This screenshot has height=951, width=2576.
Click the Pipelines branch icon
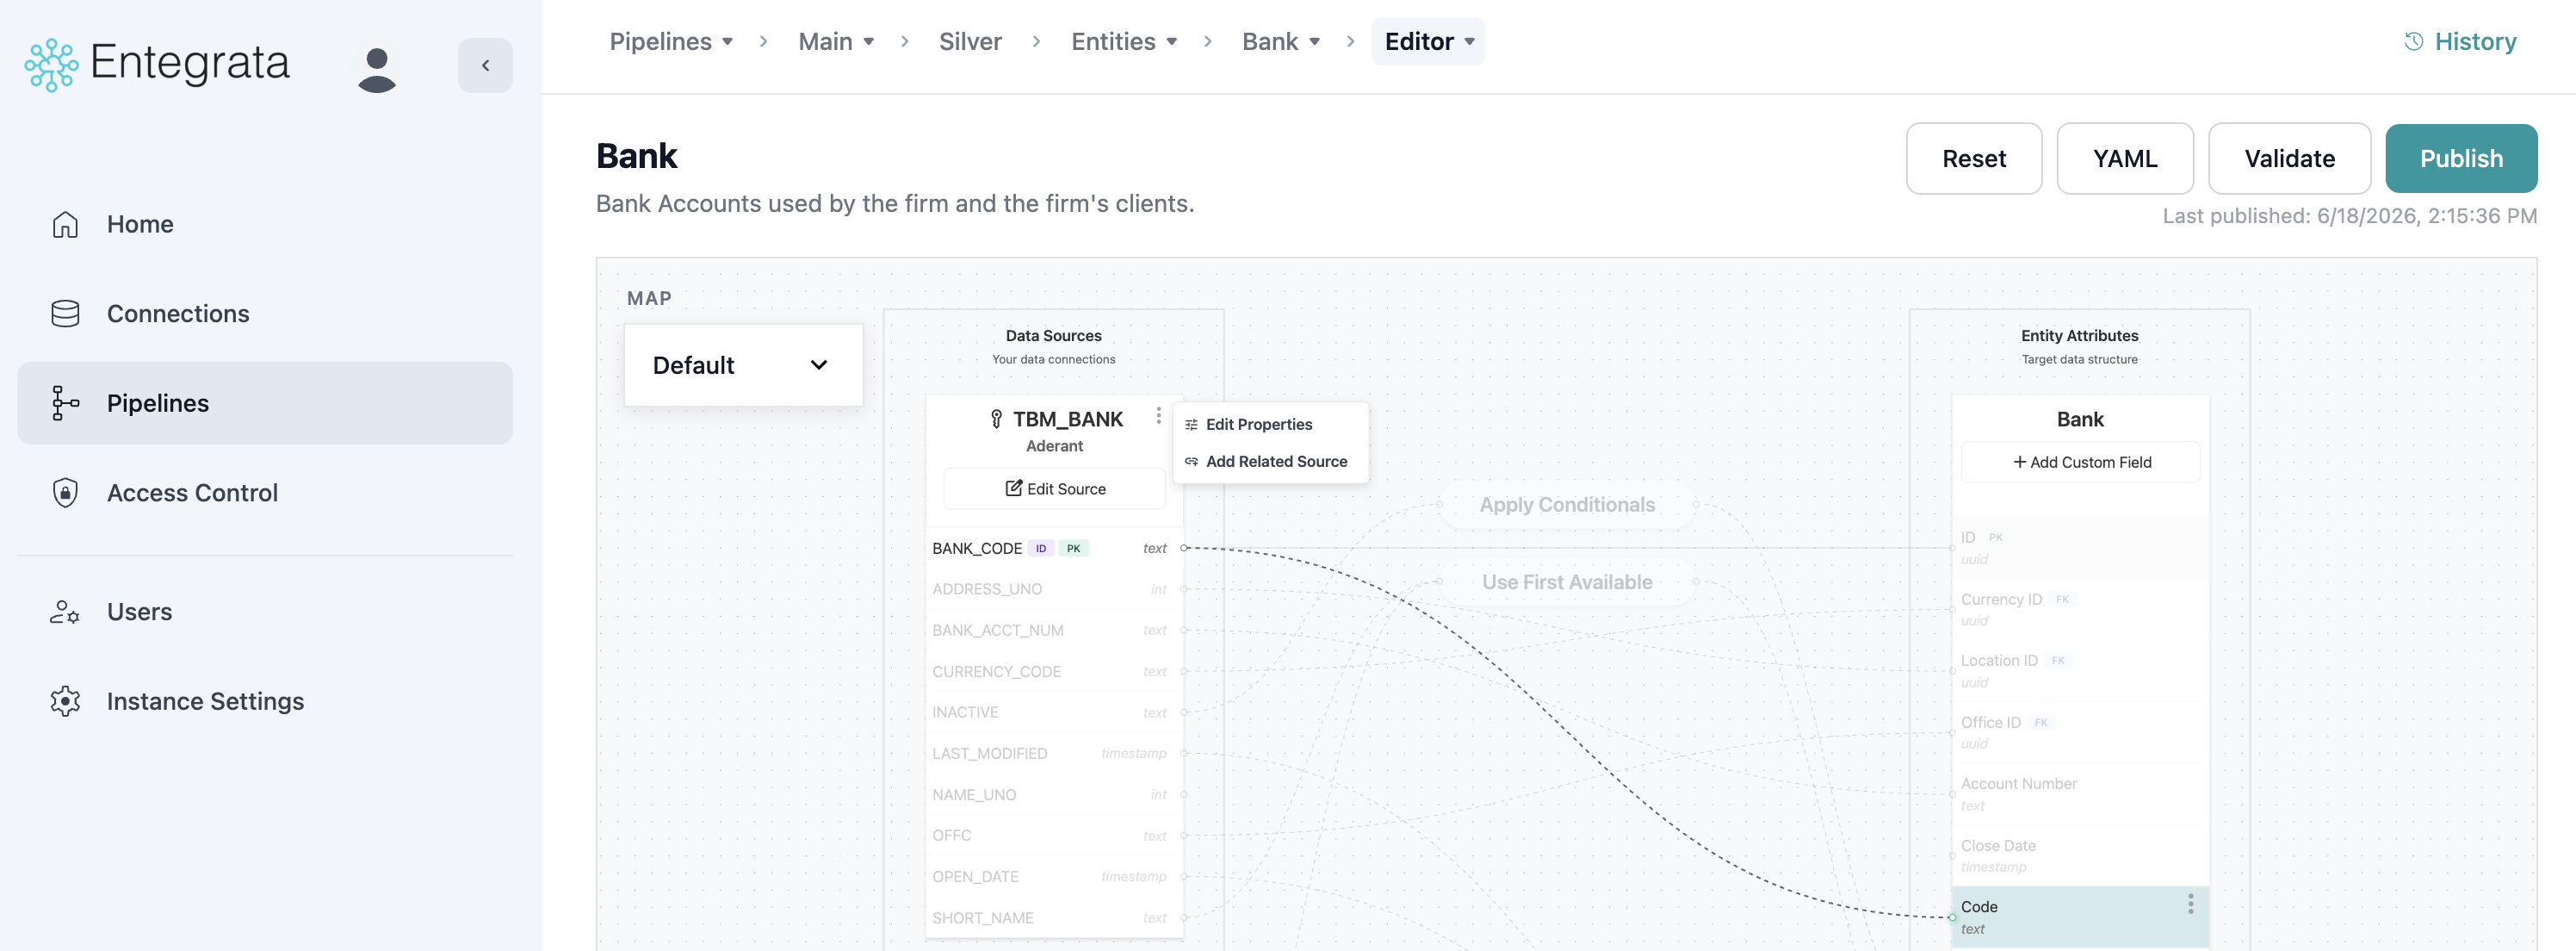(65, 403)
